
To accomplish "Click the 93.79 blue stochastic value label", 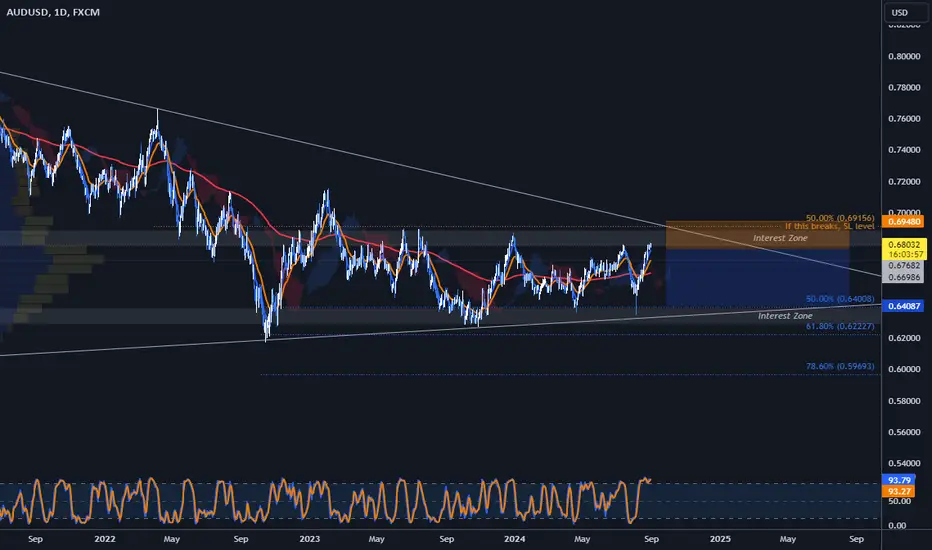I will pos(899,480).
